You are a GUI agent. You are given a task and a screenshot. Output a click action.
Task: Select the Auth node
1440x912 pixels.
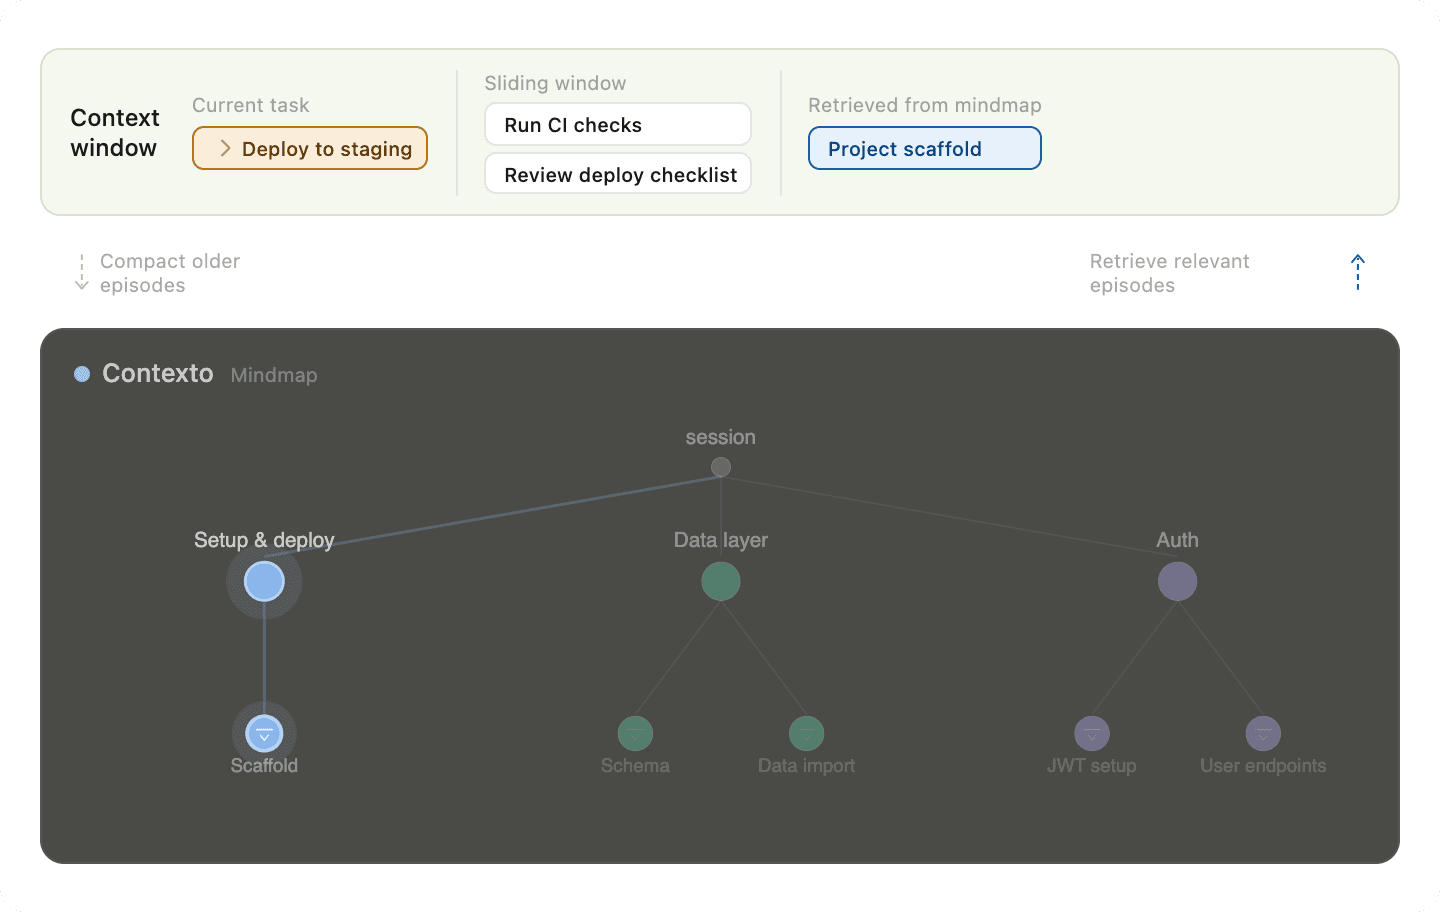[x=1177, y=580]
